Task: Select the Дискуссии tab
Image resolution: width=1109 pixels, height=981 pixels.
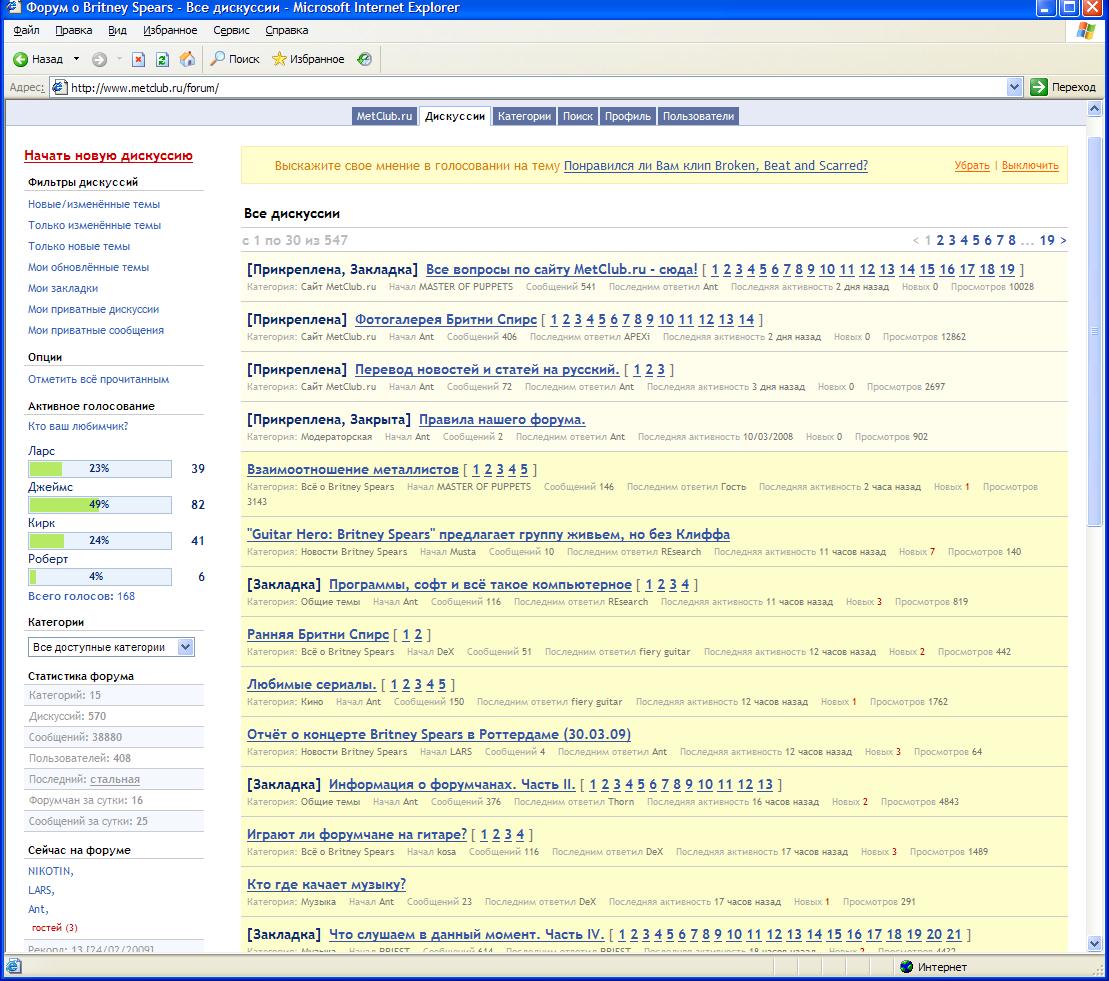Action: [x=455, y=116]
